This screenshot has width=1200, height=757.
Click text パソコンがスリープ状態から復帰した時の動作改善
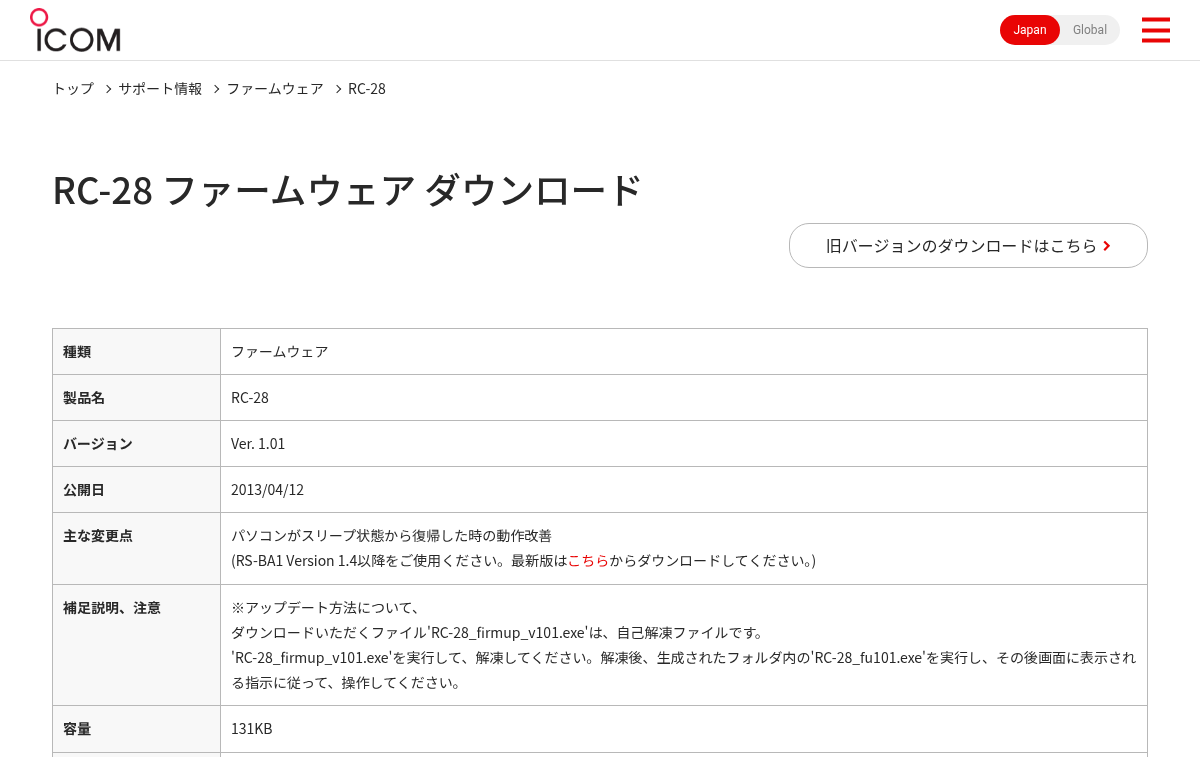(x=391, y=536)
